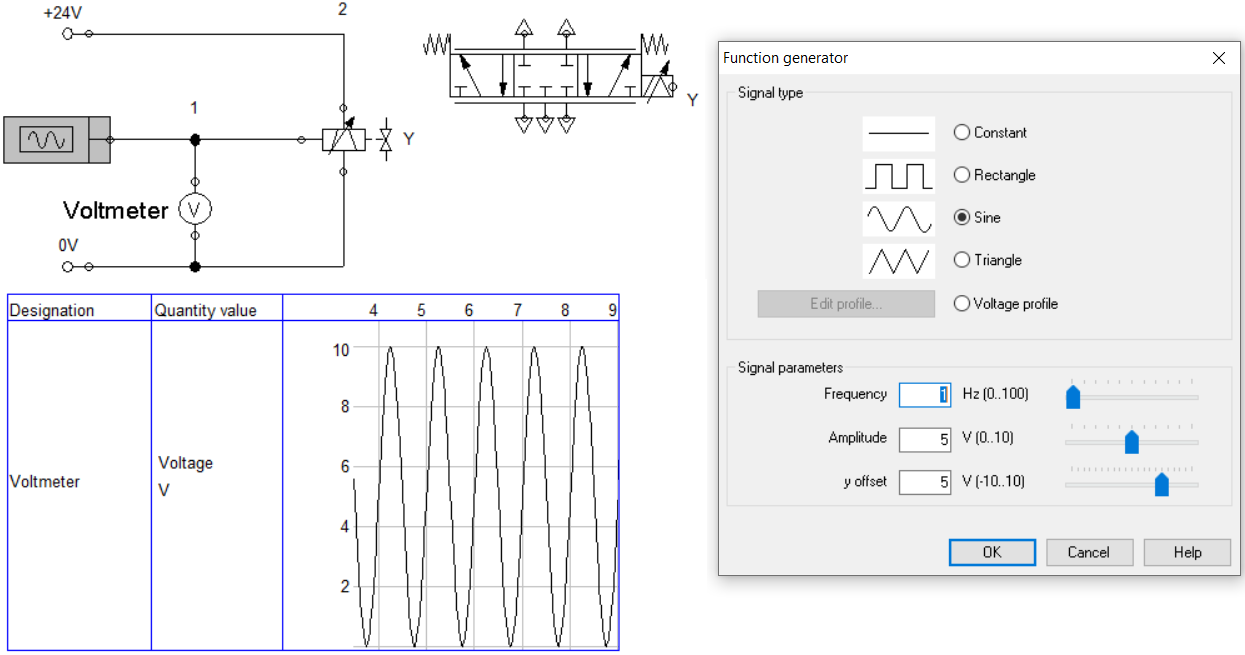Click the Frequency input field

(x=925, y=395)
